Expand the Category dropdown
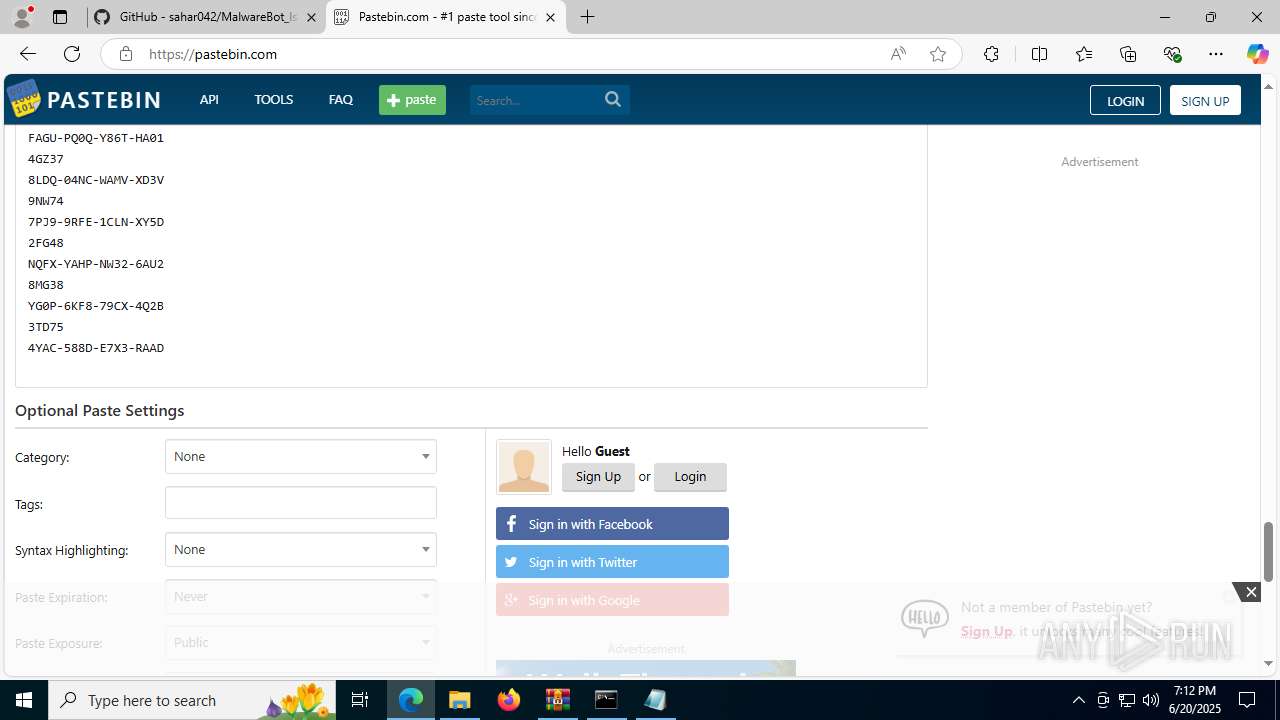 point(301,456)
